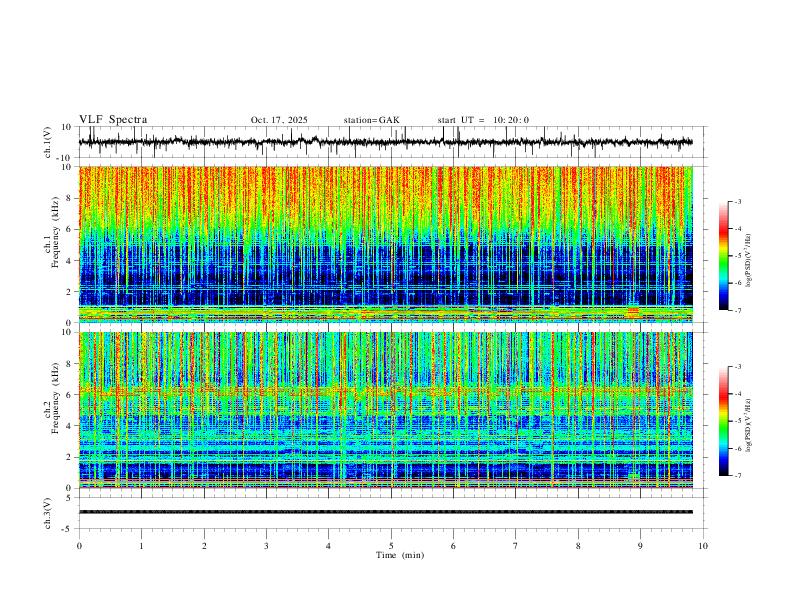Click the 'VLF Spectra' title text
This screenshot has height=612, width=792.
(113, 120)
